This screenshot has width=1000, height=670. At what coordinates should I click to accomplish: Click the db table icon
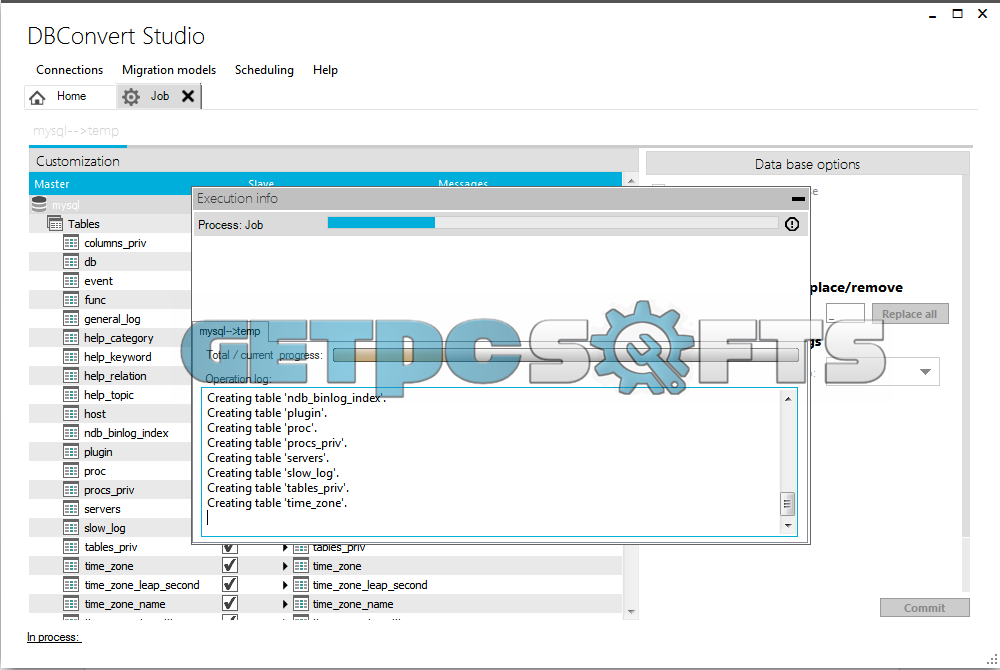point(71,262)
